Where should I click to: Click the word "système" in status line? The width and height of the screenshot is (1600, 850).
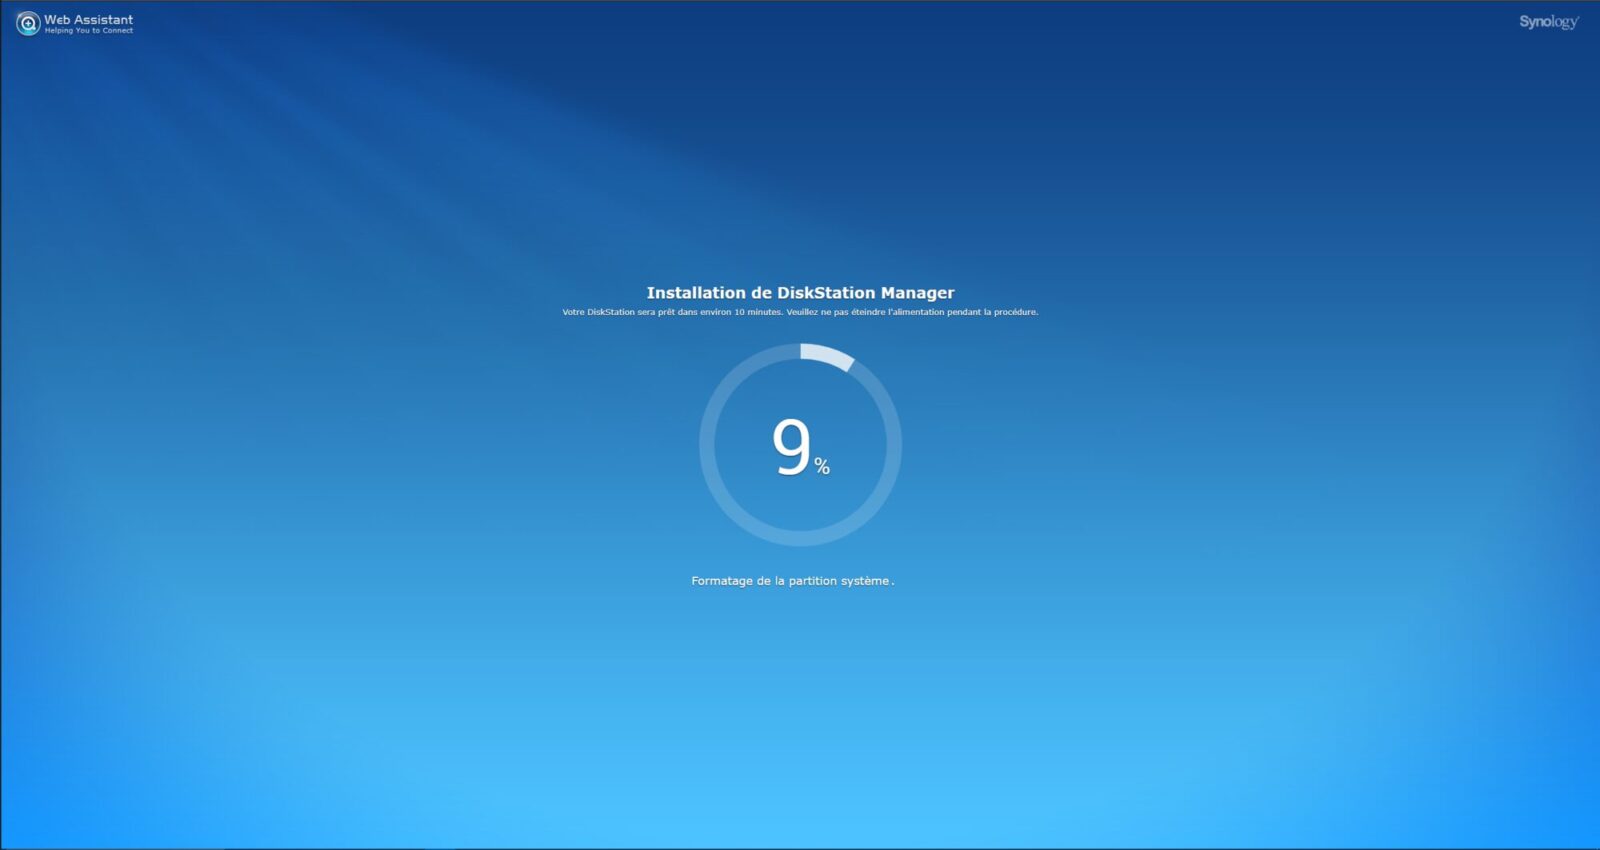(864, 581)
